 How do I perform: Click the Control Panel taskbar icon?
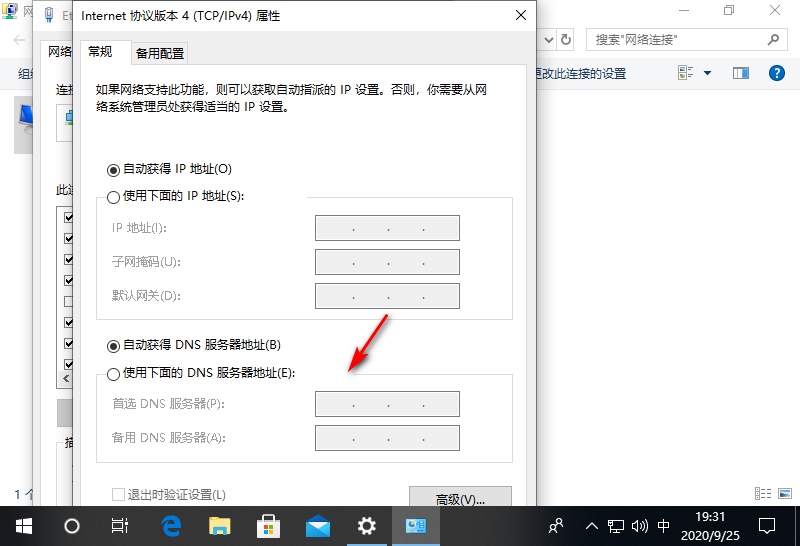coord(415,526)
